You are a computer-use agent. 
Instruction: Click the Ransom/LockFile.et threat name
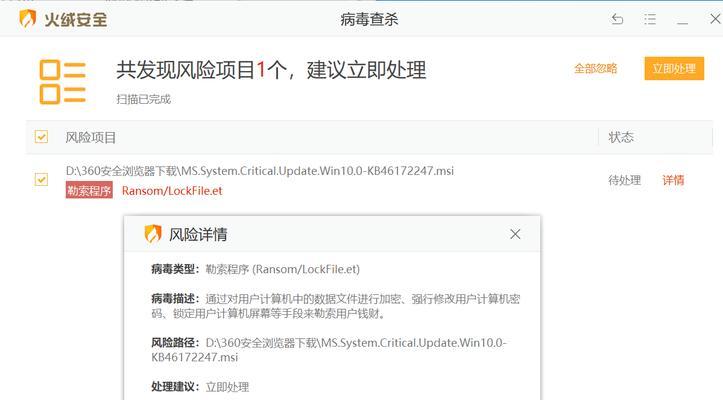coord(172,191)
